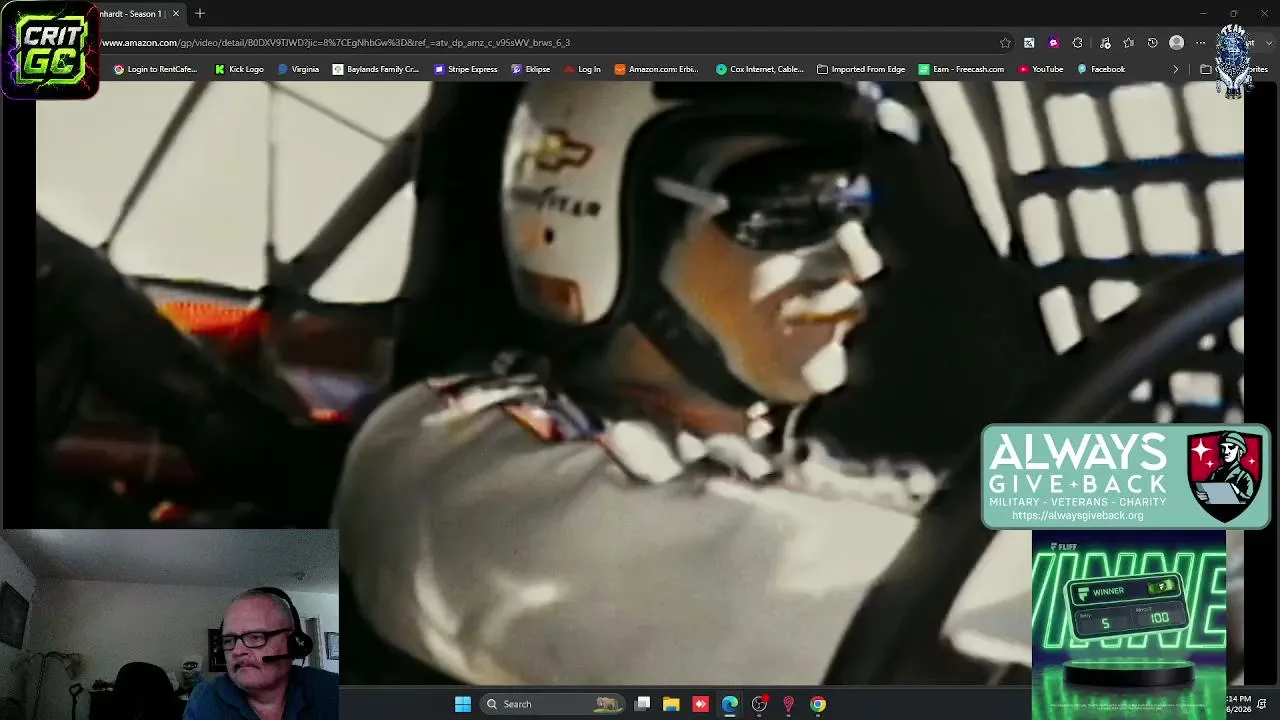
Task: Open Baylands Family Cr... bookmark
Action: pyautogui.click(x=376, y=69)
